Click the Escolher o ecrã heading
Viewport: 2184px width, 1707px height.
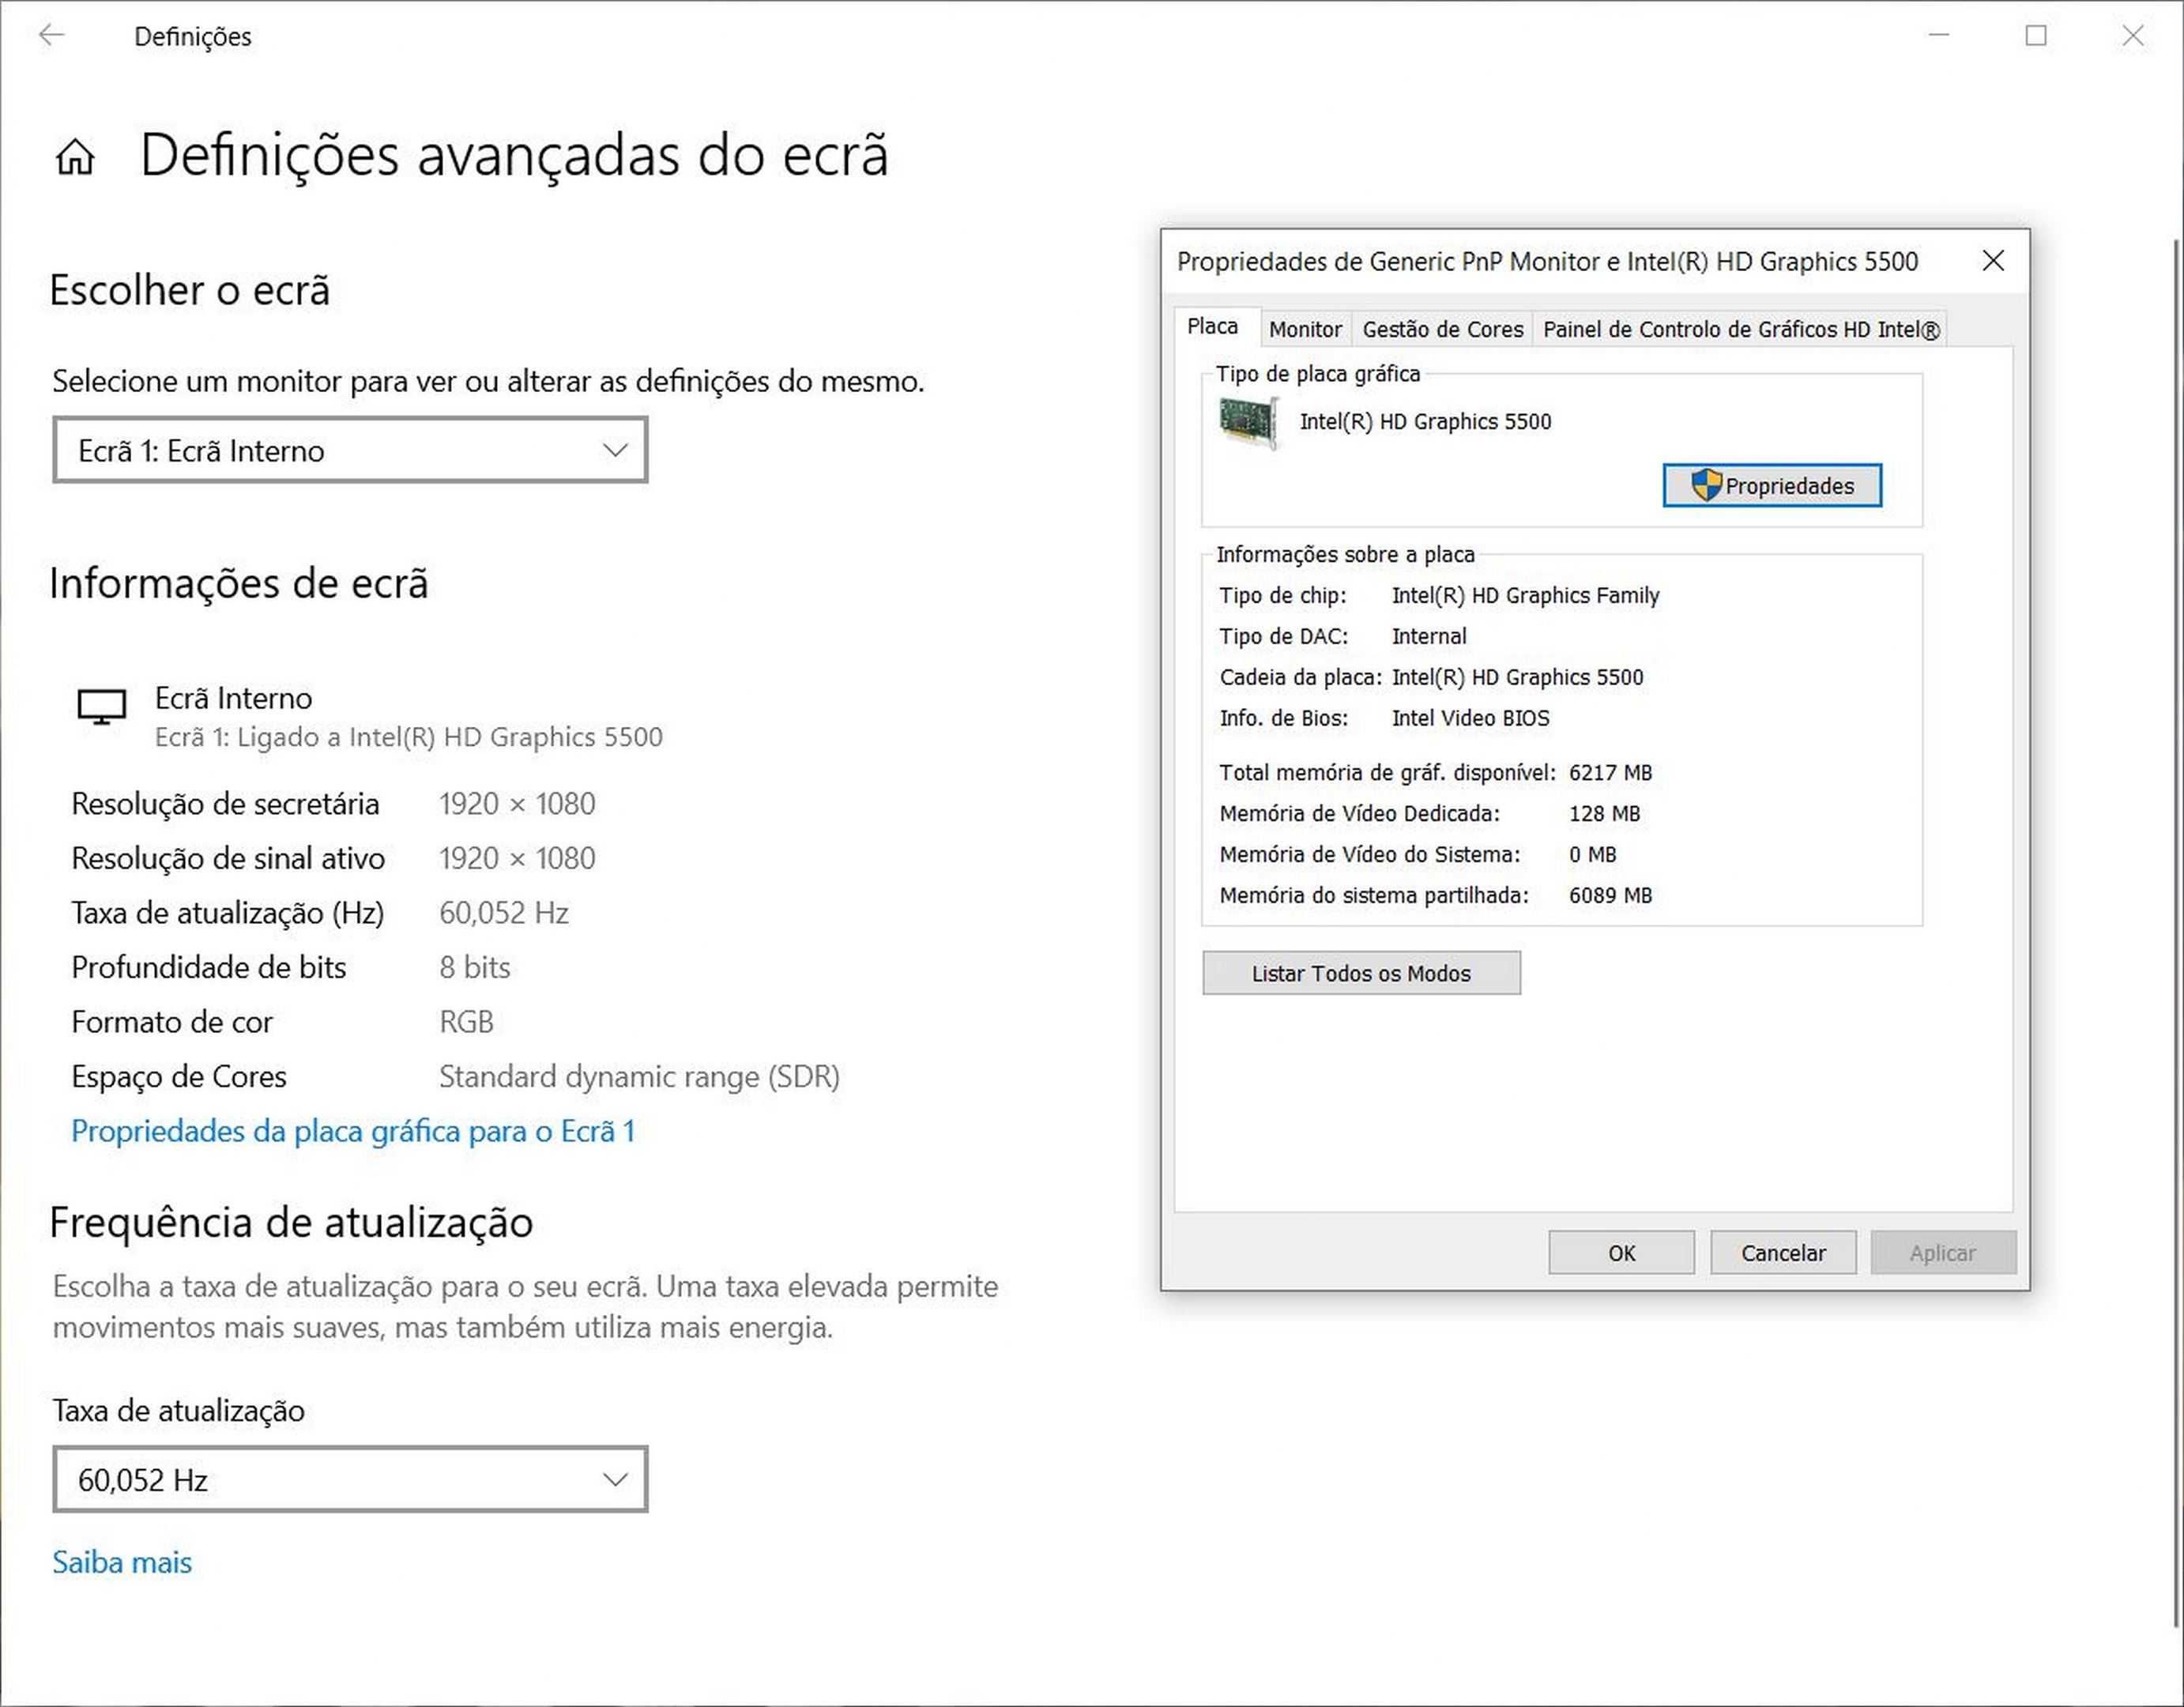pyautogui.click(x=190, y=290)
